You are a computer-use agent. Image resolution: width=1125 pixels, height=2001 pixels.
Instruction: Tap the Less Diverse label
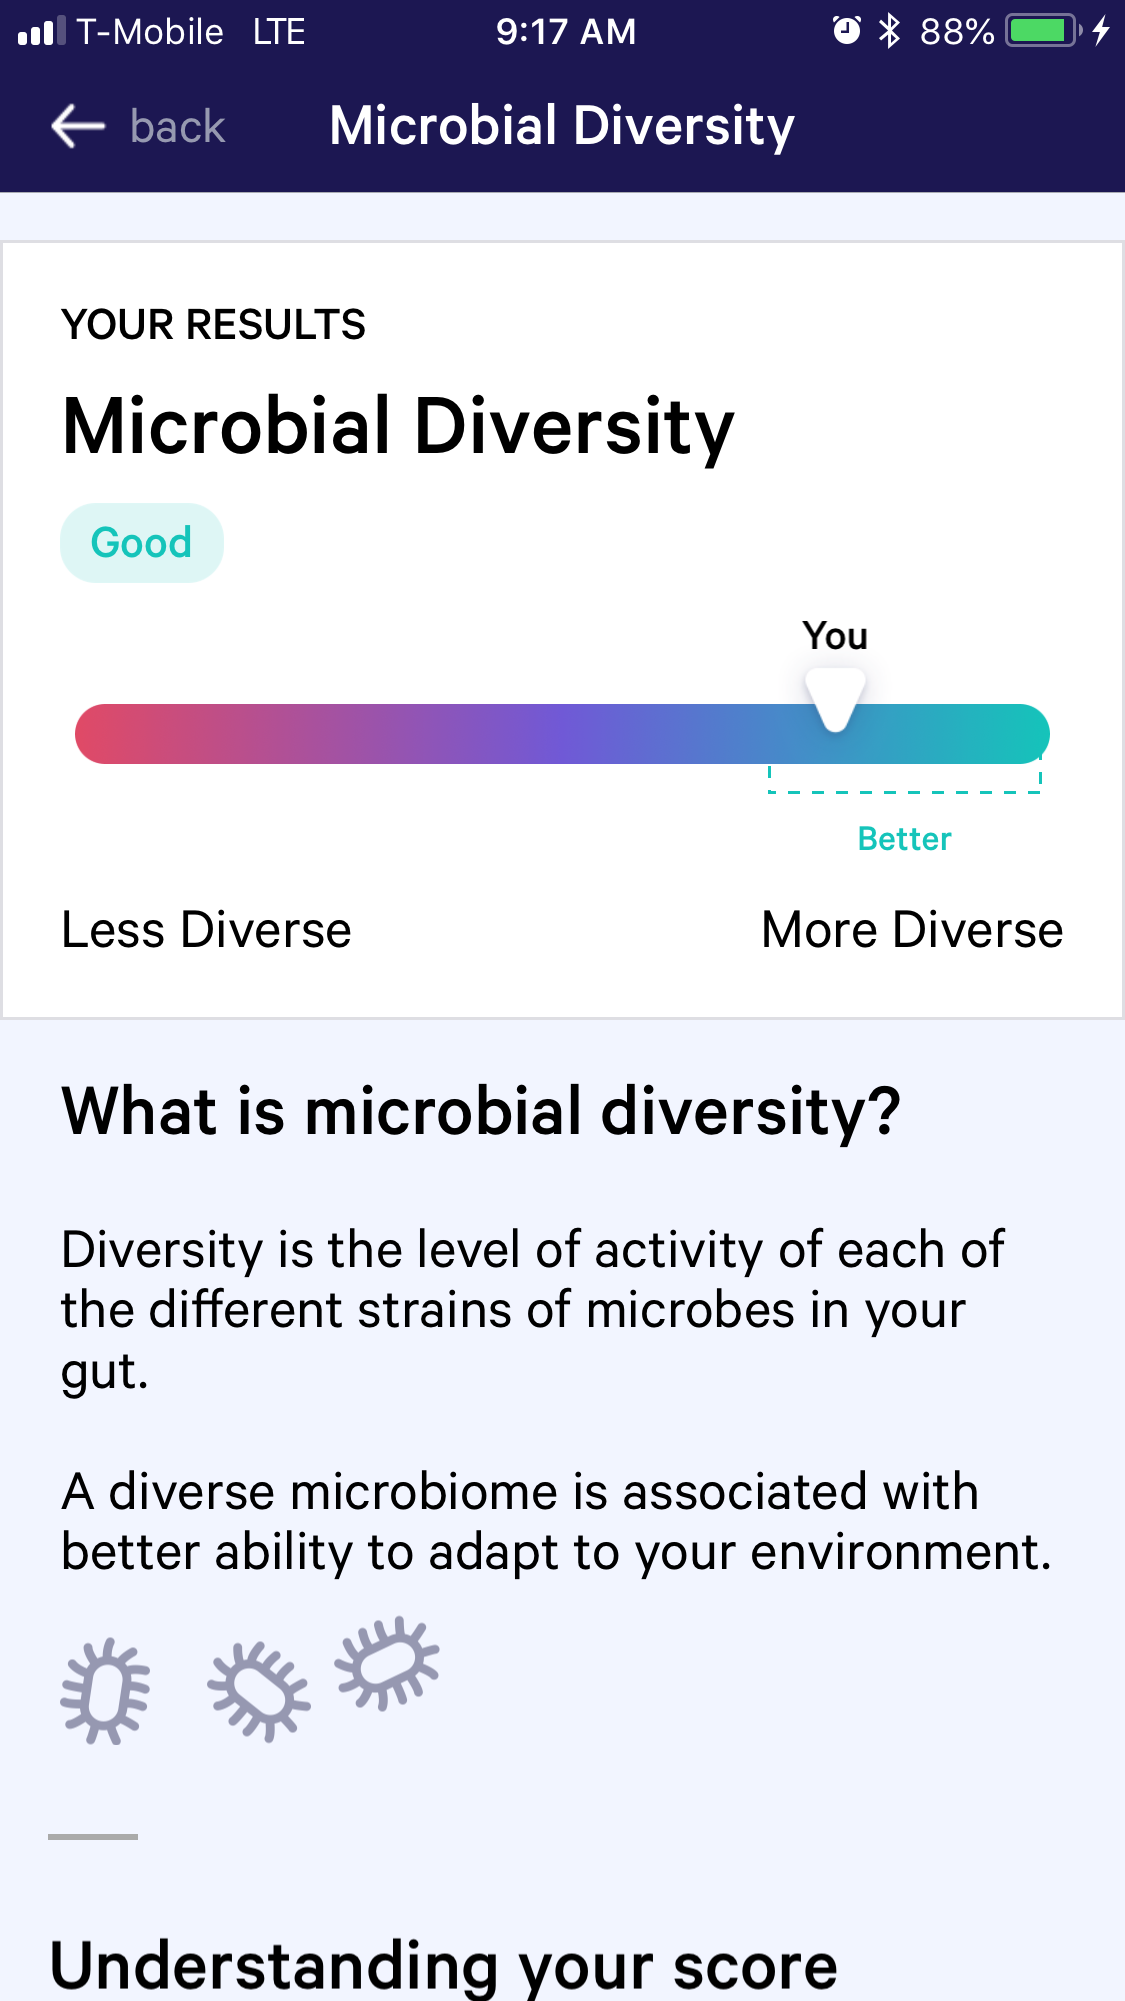207,930
